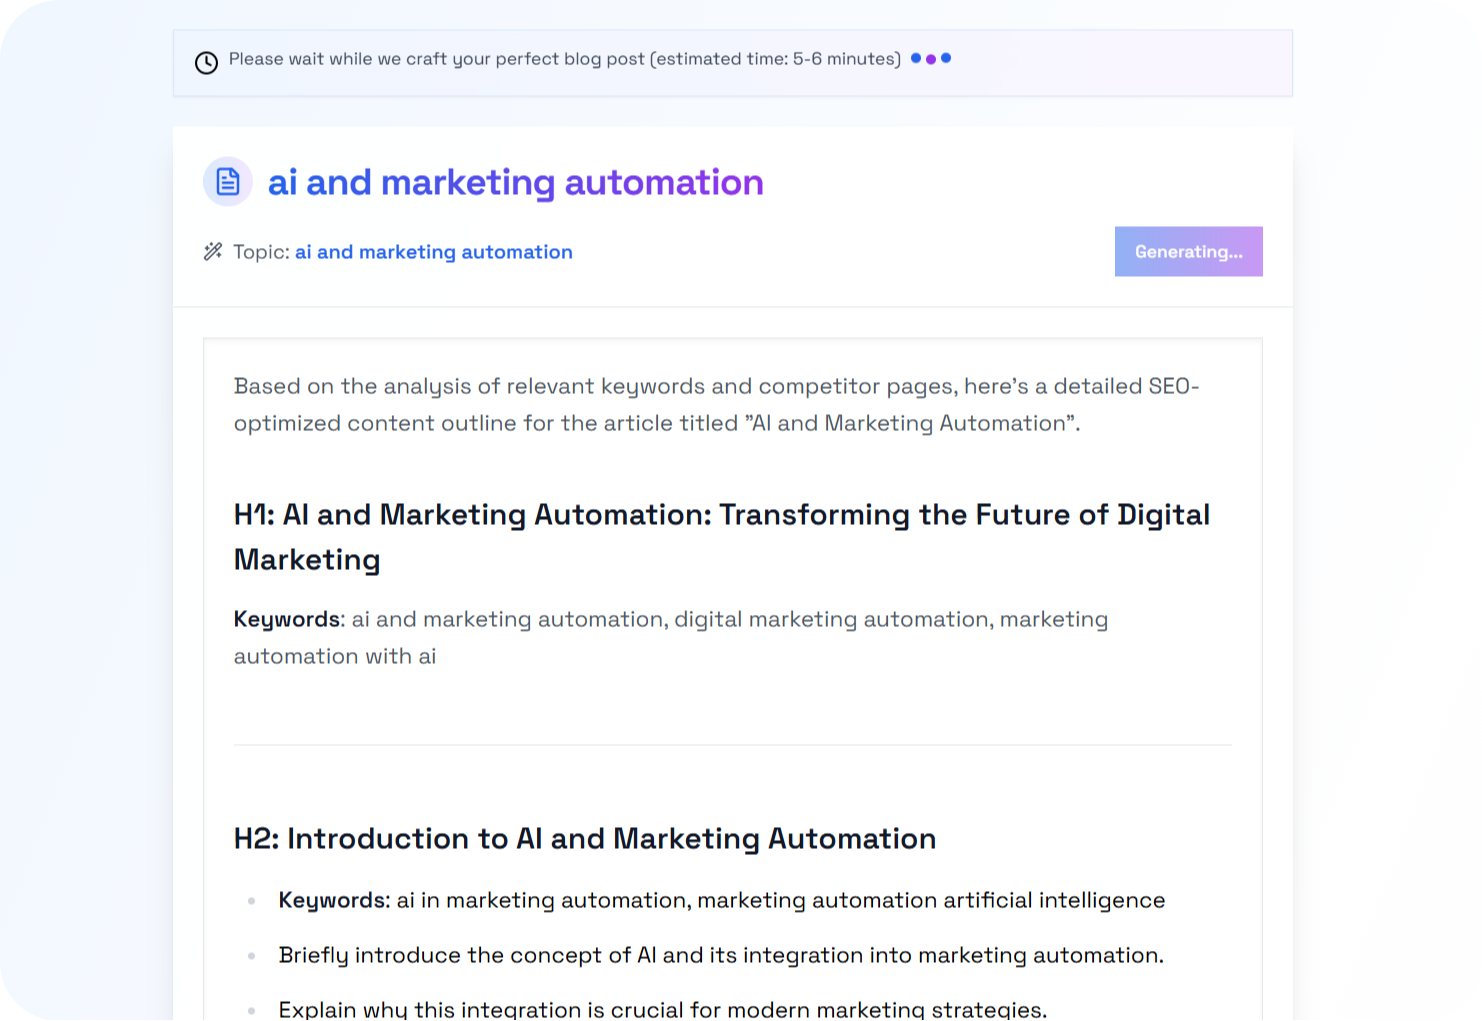Open the topic link 'ai and marketing automation'
The image size is (1482, 1021).
[434, 251]
